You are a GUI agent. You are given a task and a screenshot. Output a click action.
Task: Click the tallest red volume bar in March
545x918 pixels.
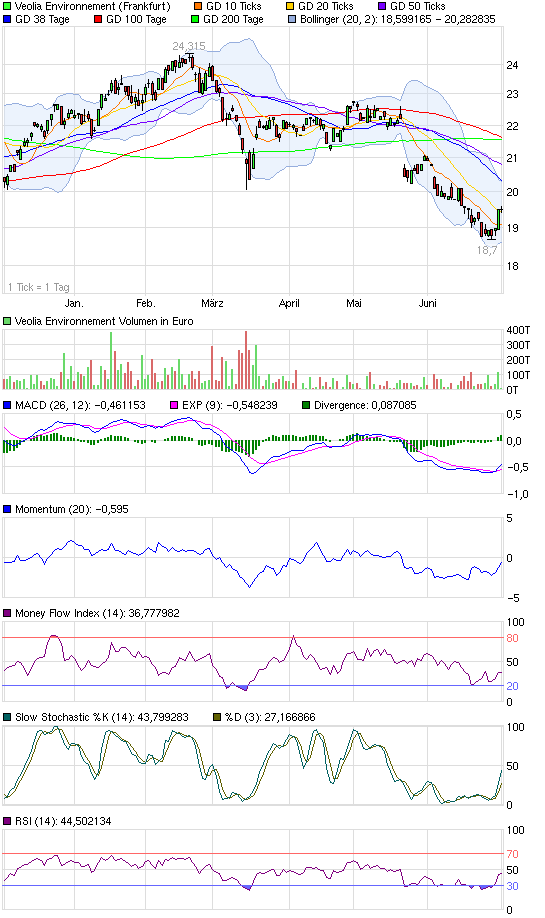tap(246, 360)
